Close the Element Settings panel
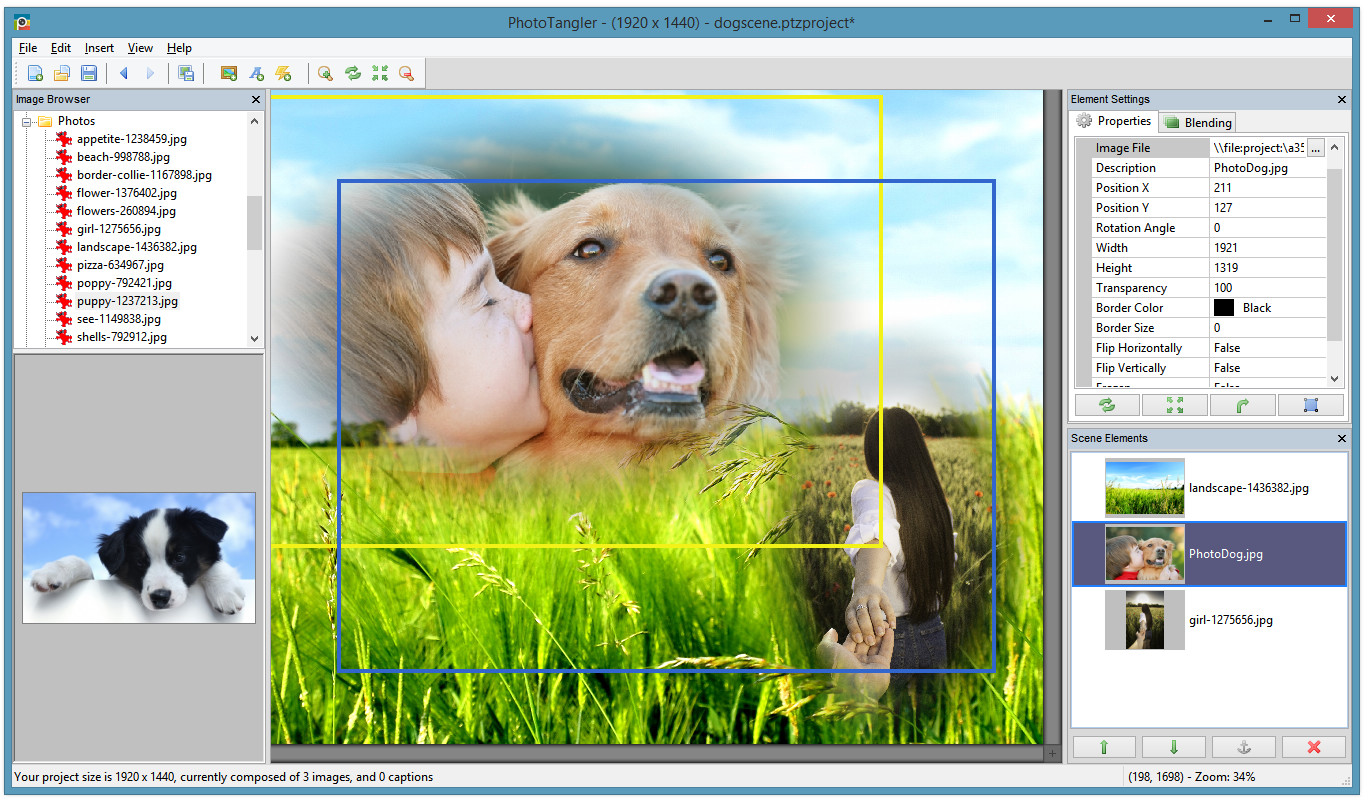1368x801 pixels. coord(1341,99)
